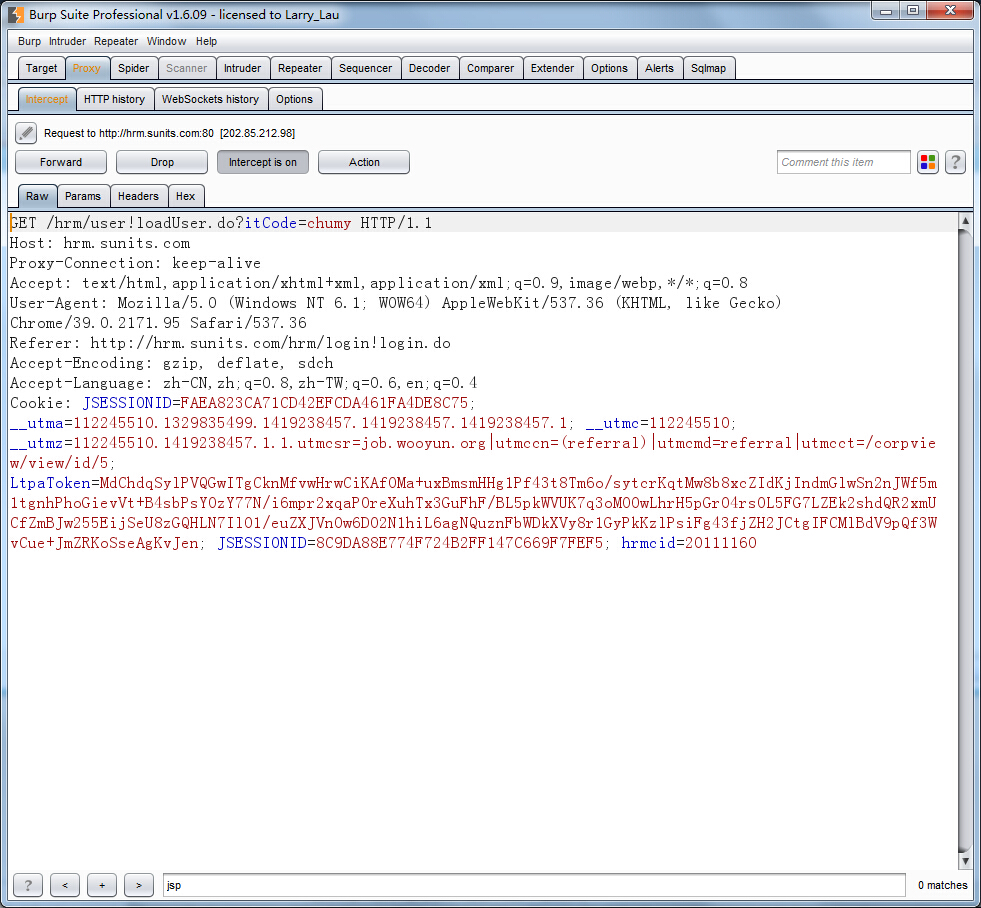Click the Accept-Encoding header line

[x=171, y=363]
